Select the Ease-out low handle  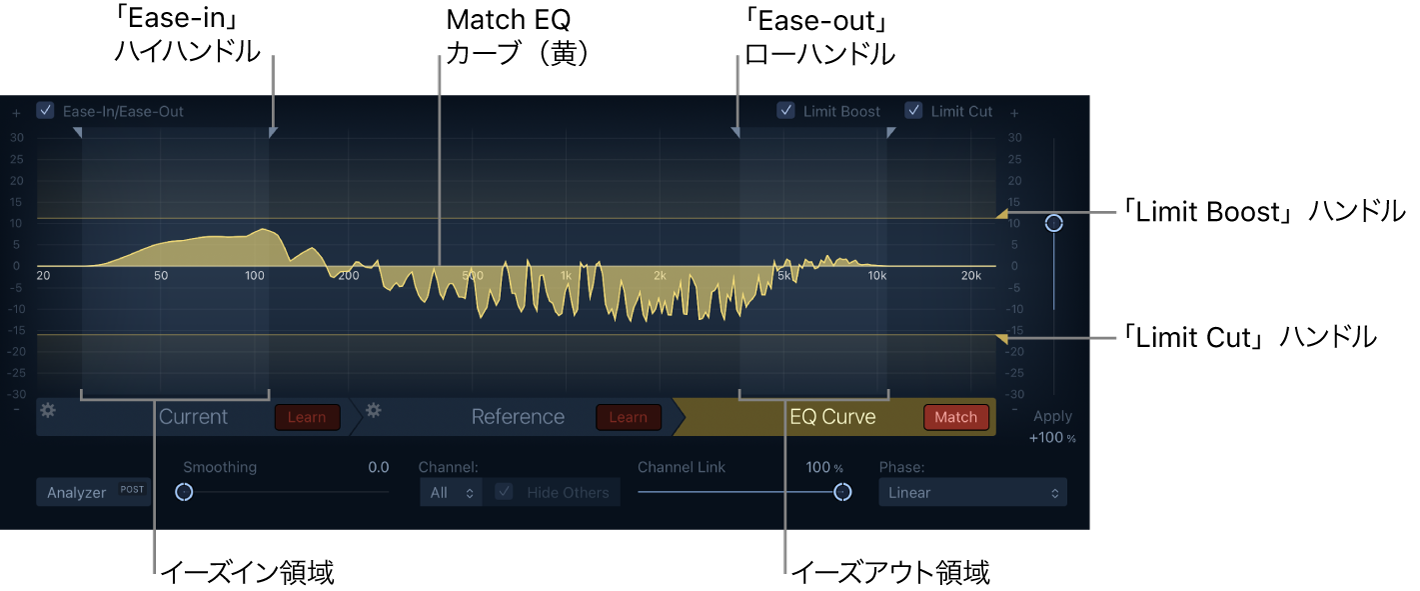tap(736, 132)
